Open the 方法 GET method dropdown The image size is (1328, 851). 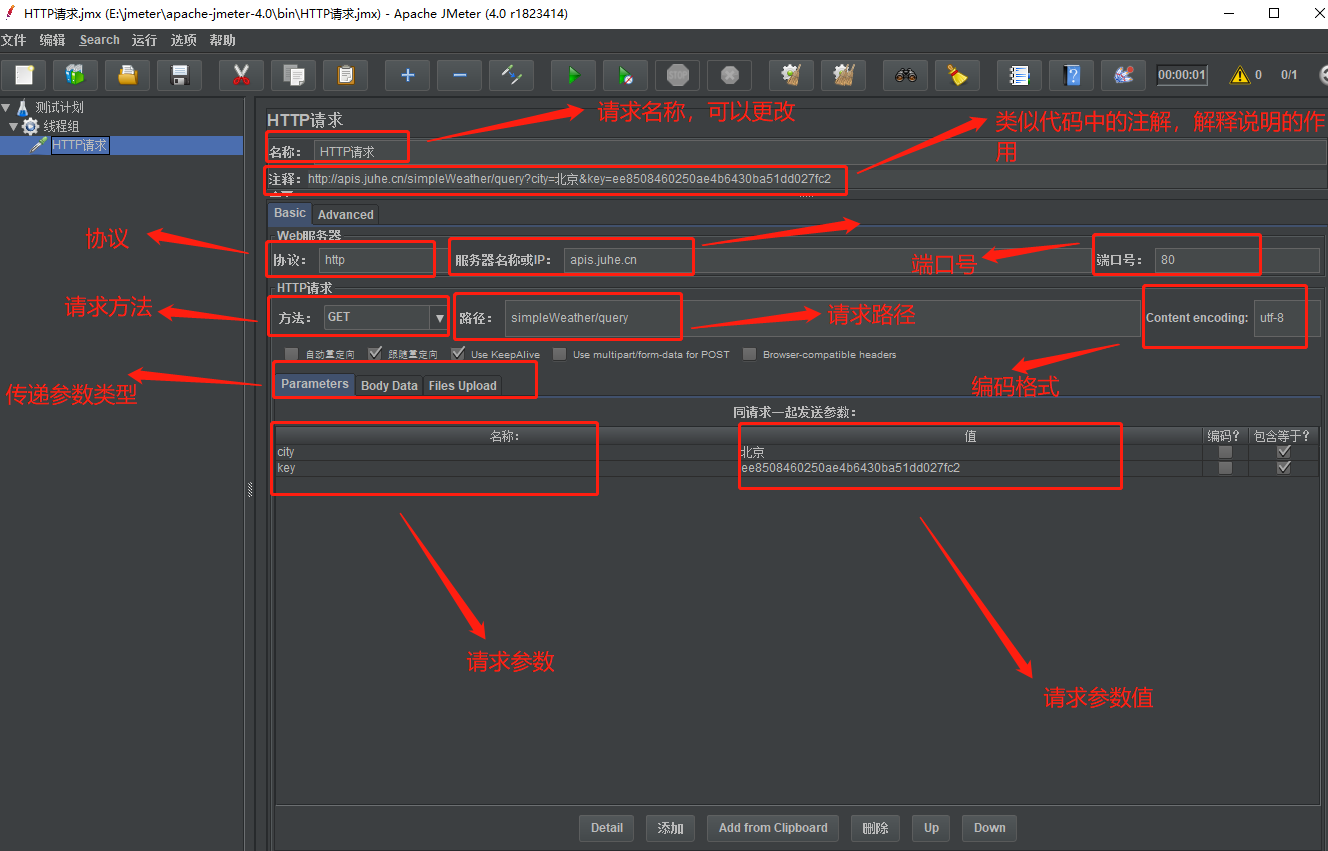tap(439, 318)
